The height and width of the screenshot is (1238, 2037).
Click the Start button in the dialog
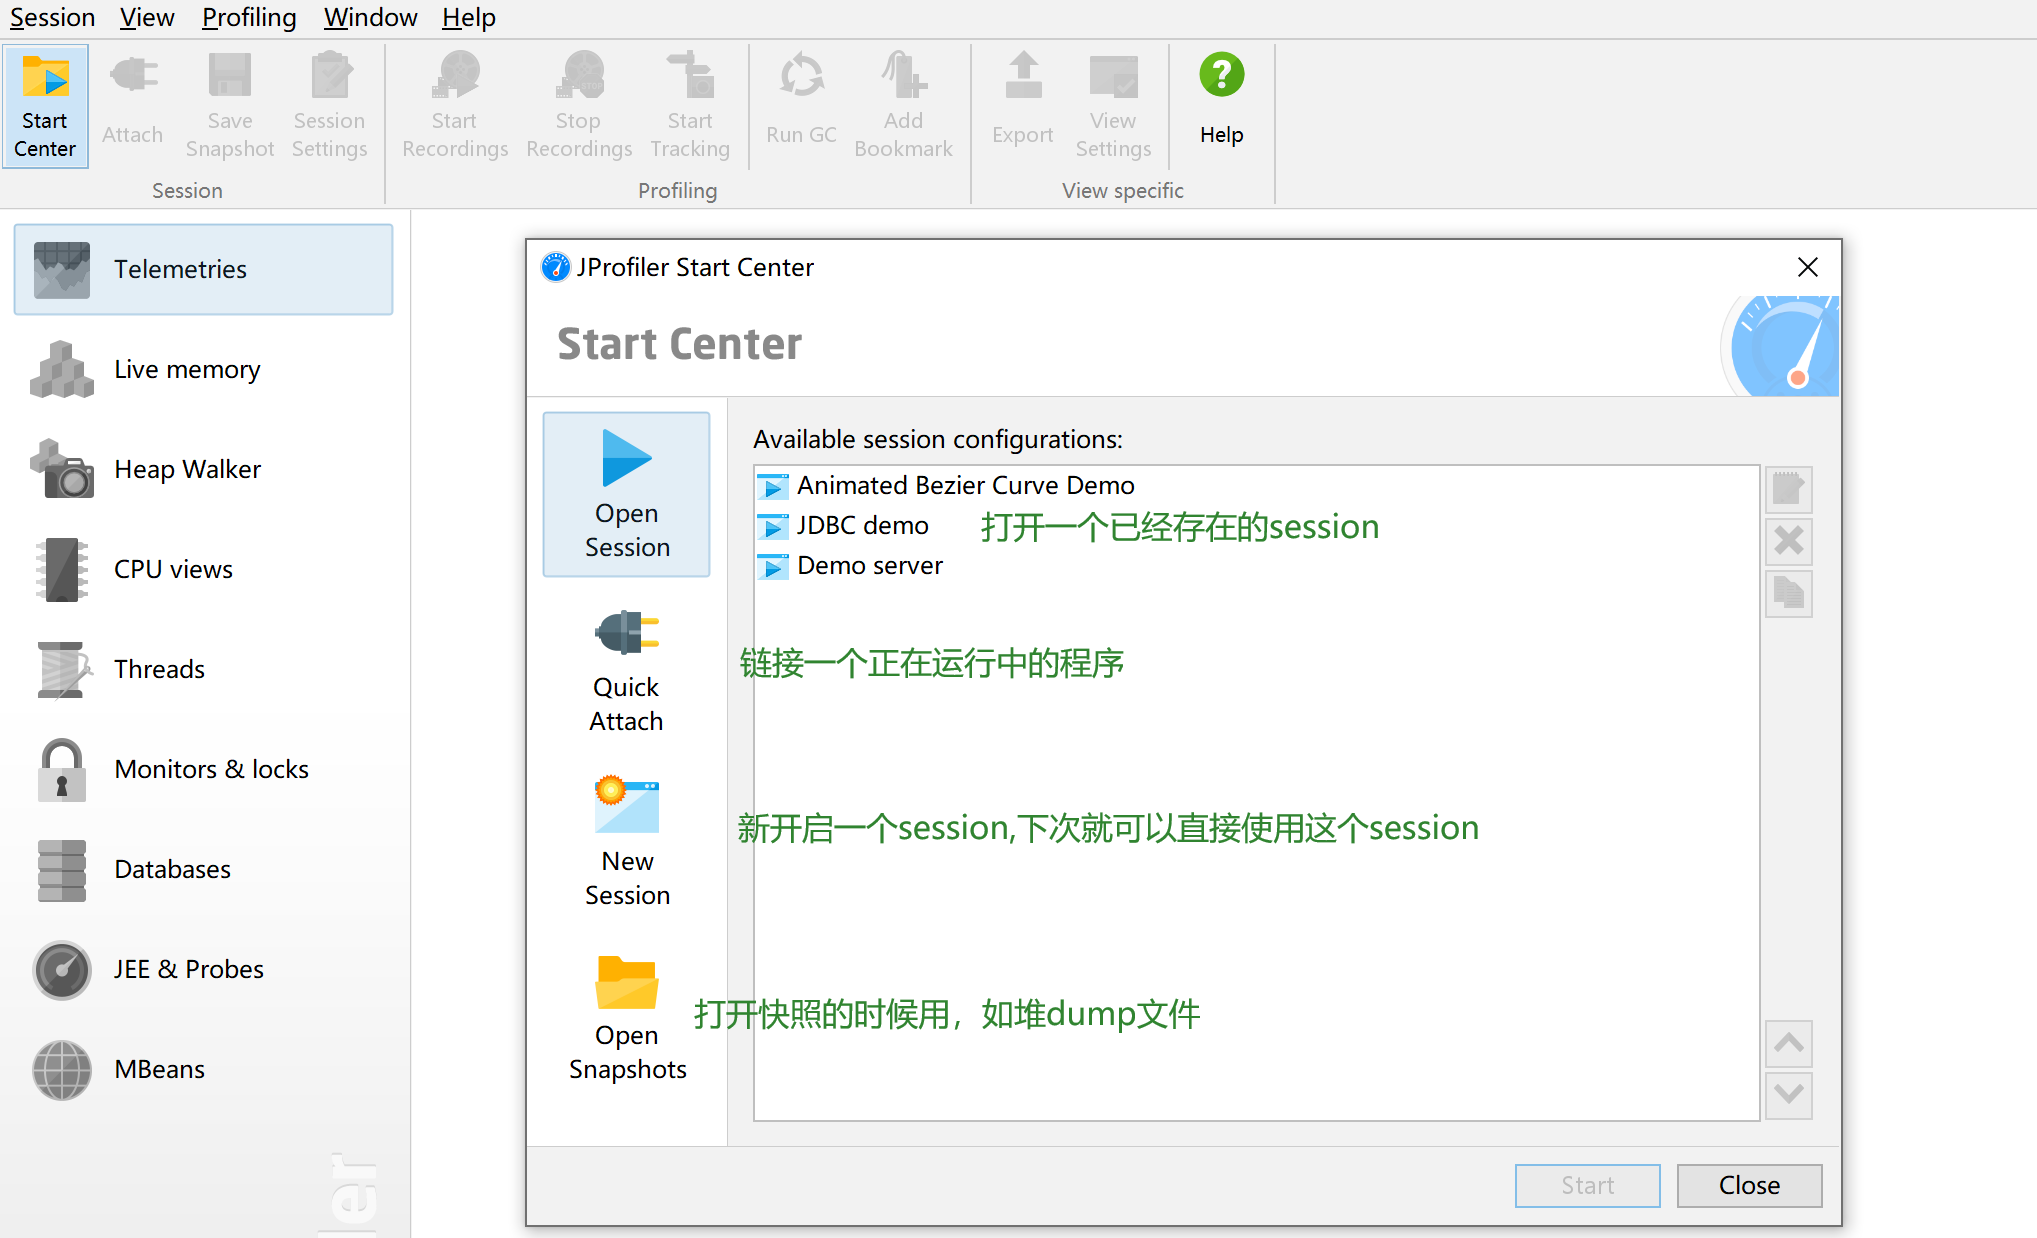click(1587, 1185)
